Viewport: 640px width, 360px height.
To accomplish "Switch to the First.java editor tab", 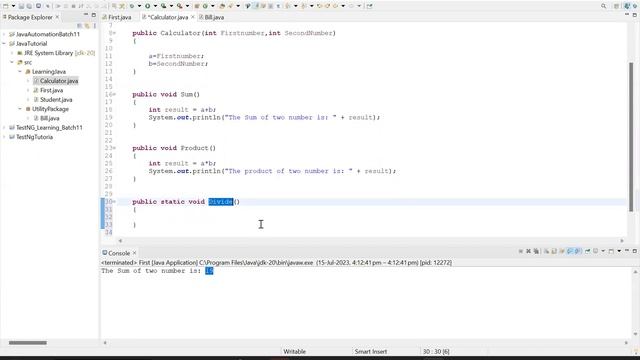I will 117,17.
